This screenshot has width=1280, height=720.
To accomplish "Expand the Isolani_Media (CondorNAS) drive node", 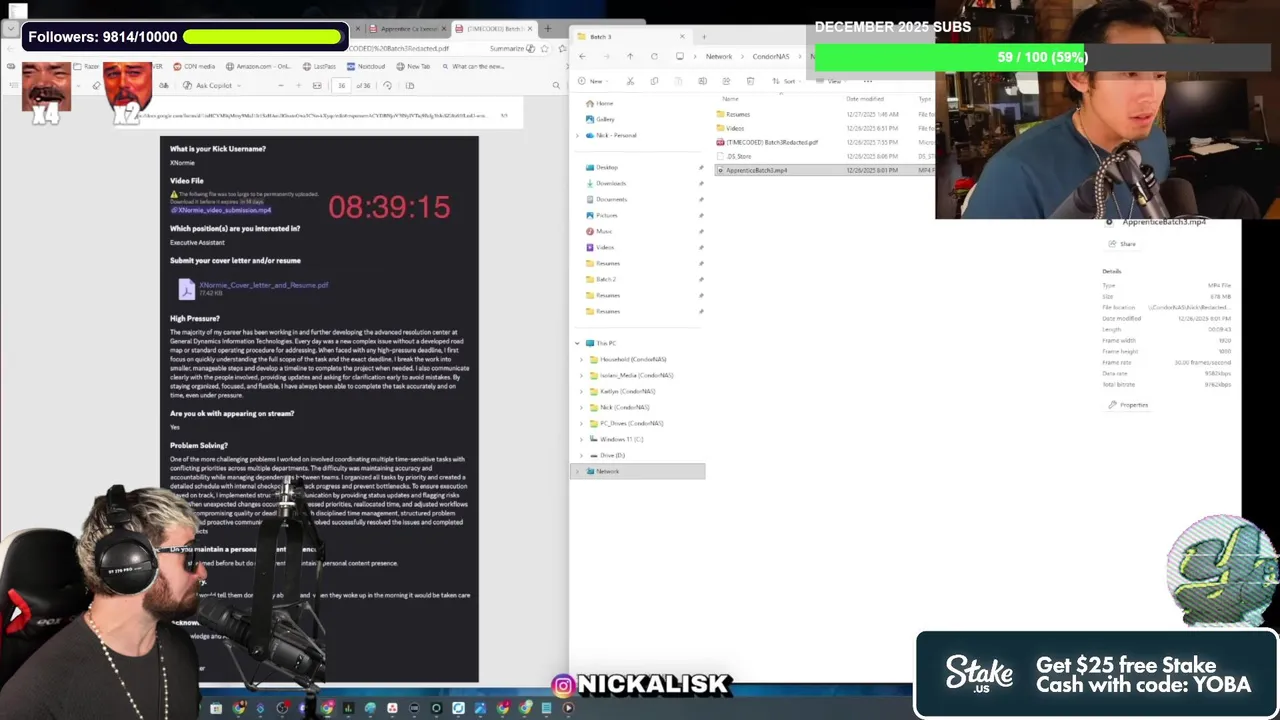I will [x=582, y=375].
